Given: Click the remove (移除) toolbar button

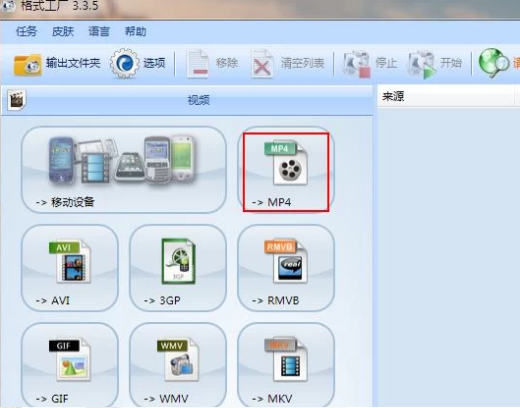Looking at the screenshot, I should pos(213,63).
